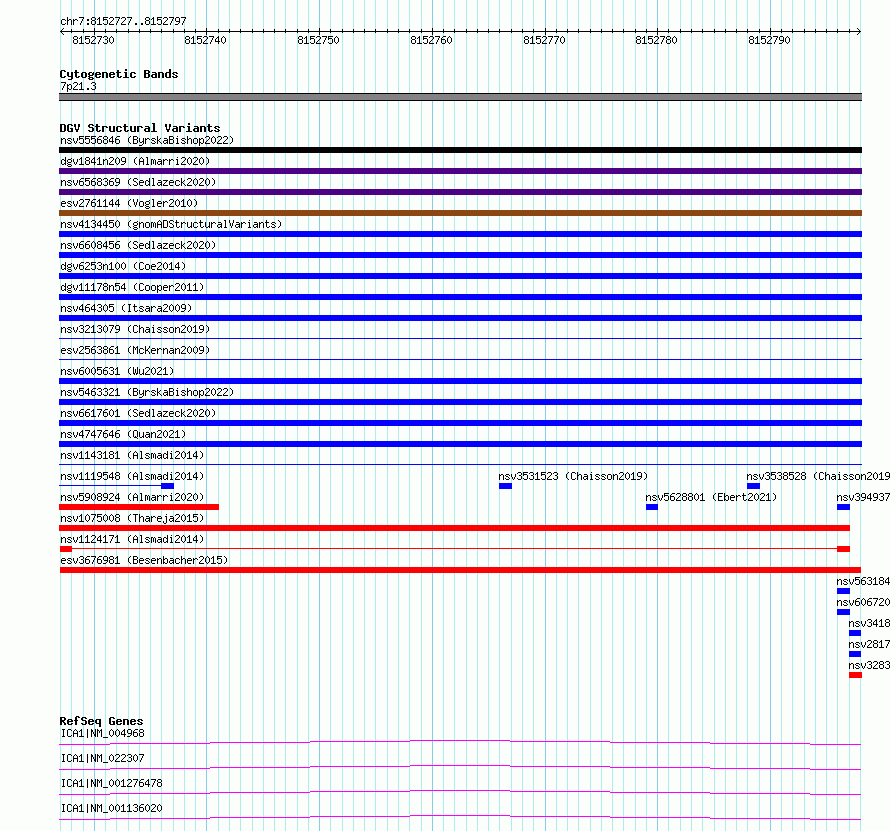Click blue marker under nsv5628801
The width and height of the screenshot is (890, 831).
pyautogui.click(x=652, y=507)
